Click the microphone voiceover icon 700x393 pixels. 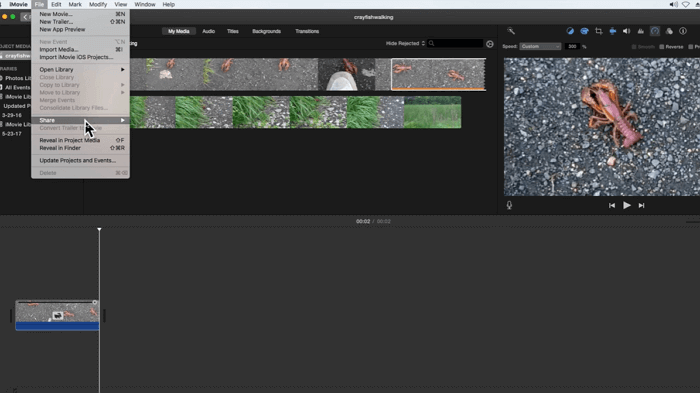509,205
